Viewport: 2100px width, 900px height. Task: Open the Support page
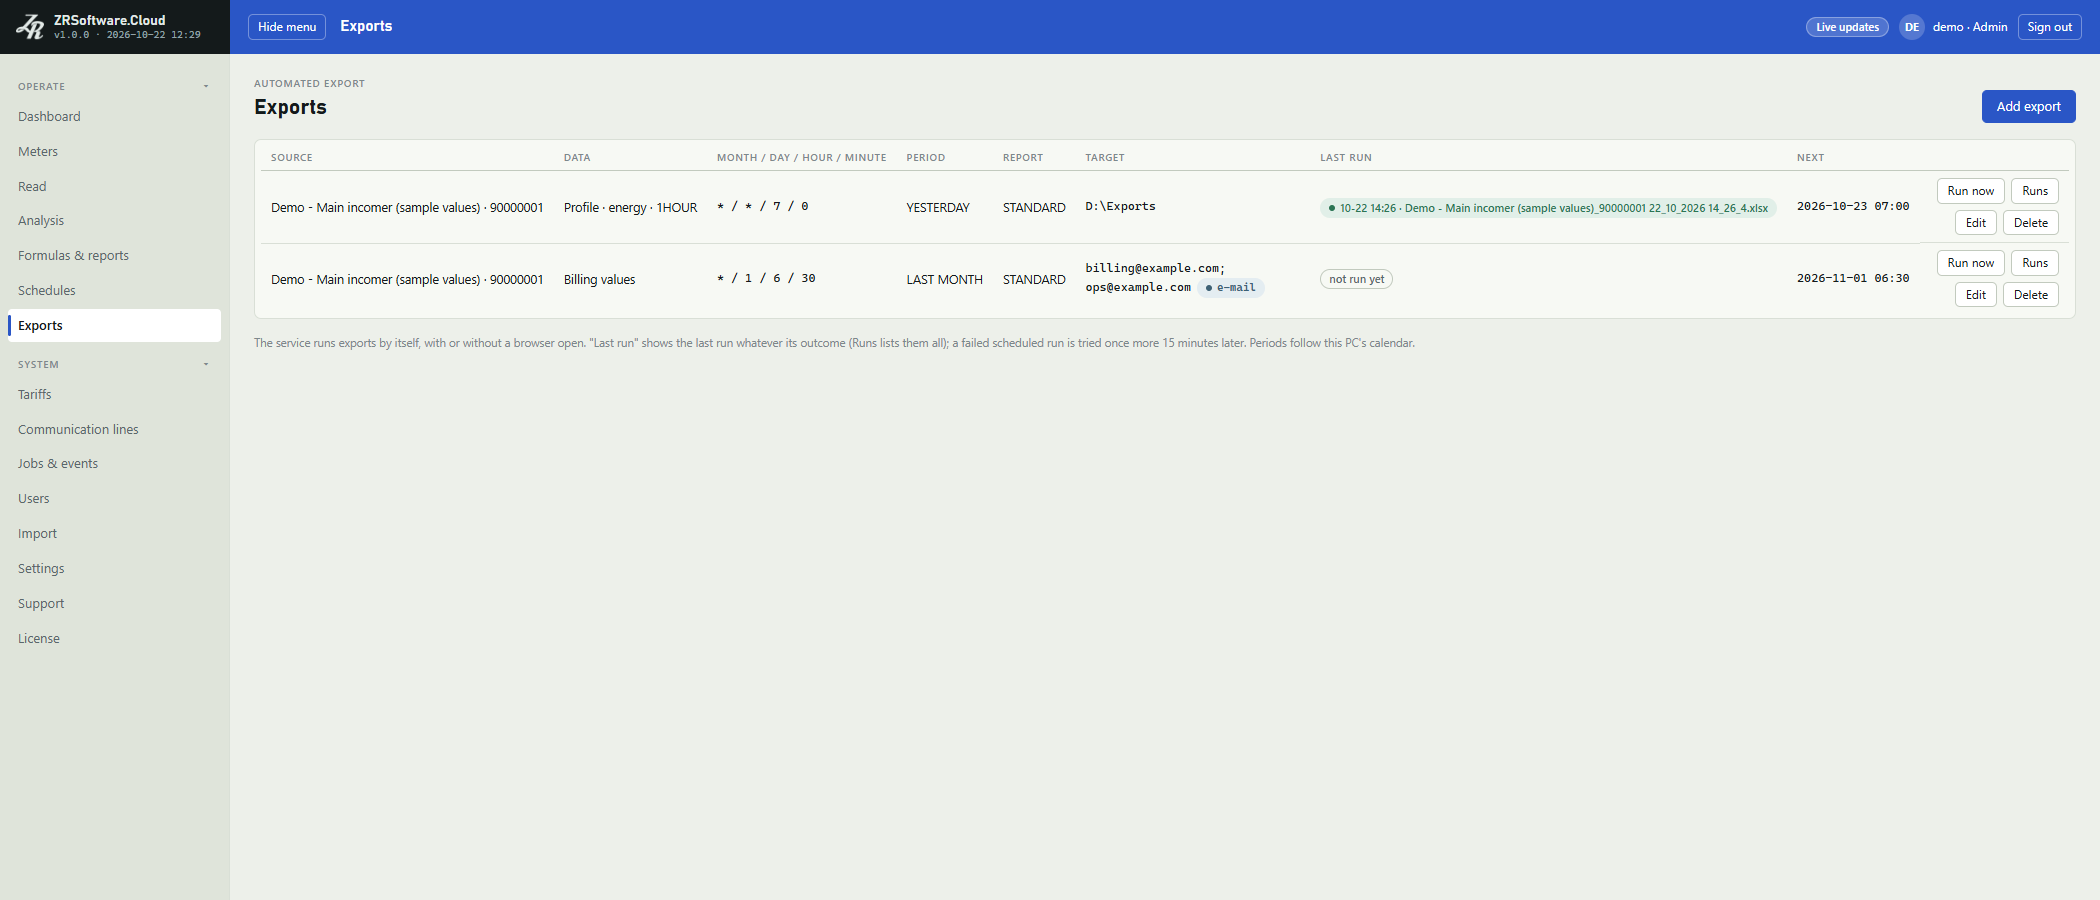114,604
